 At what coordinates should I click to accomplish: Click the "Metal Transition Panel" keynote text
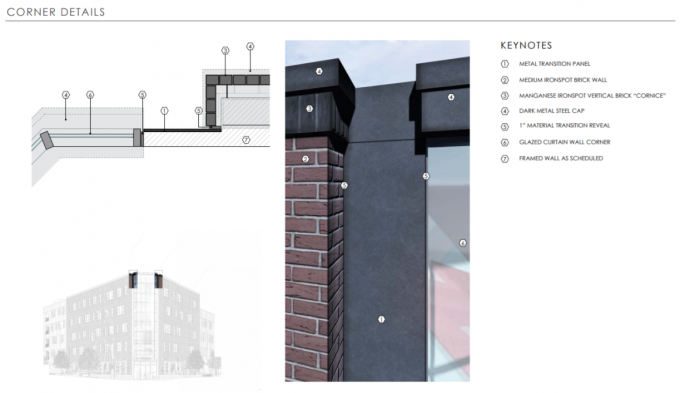(x=555, y=64)
